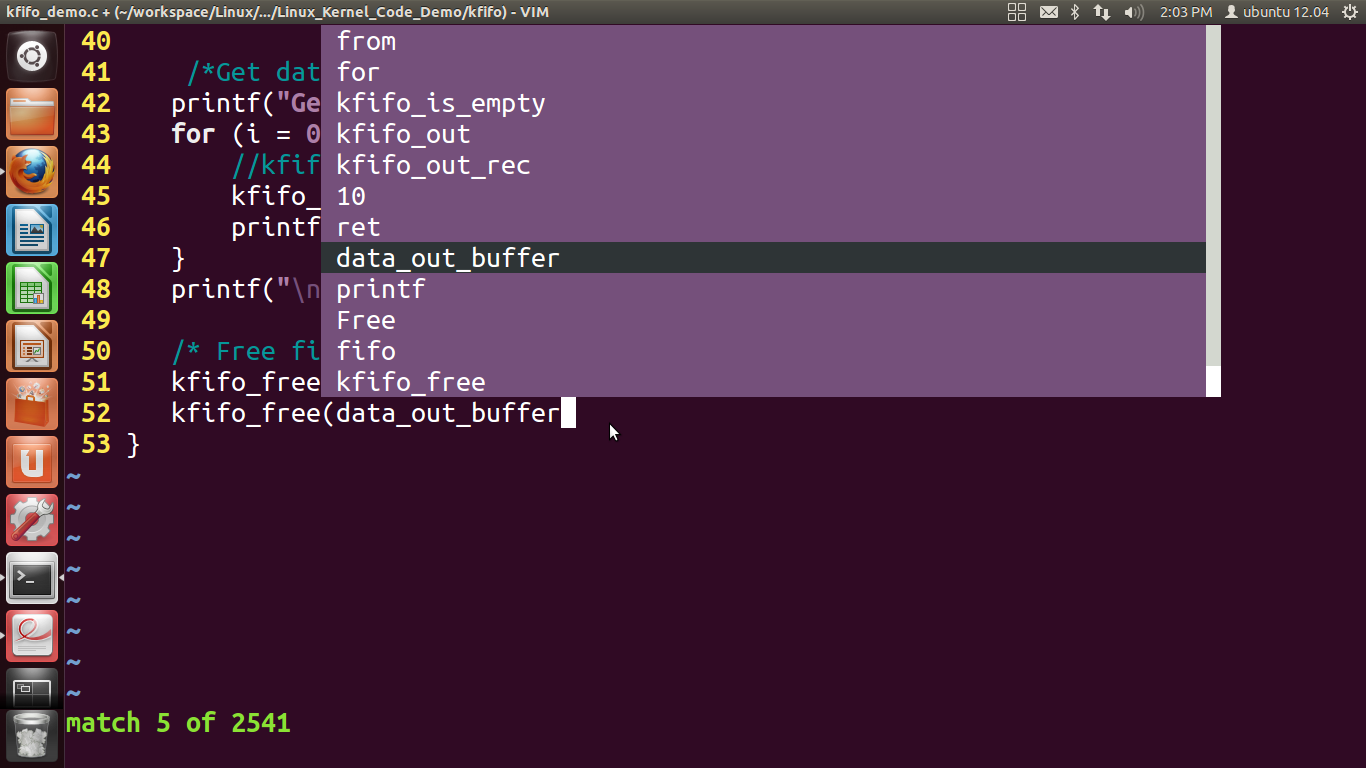Open Firefox from the launcher

pyautogui.click(x=31, y=171)
